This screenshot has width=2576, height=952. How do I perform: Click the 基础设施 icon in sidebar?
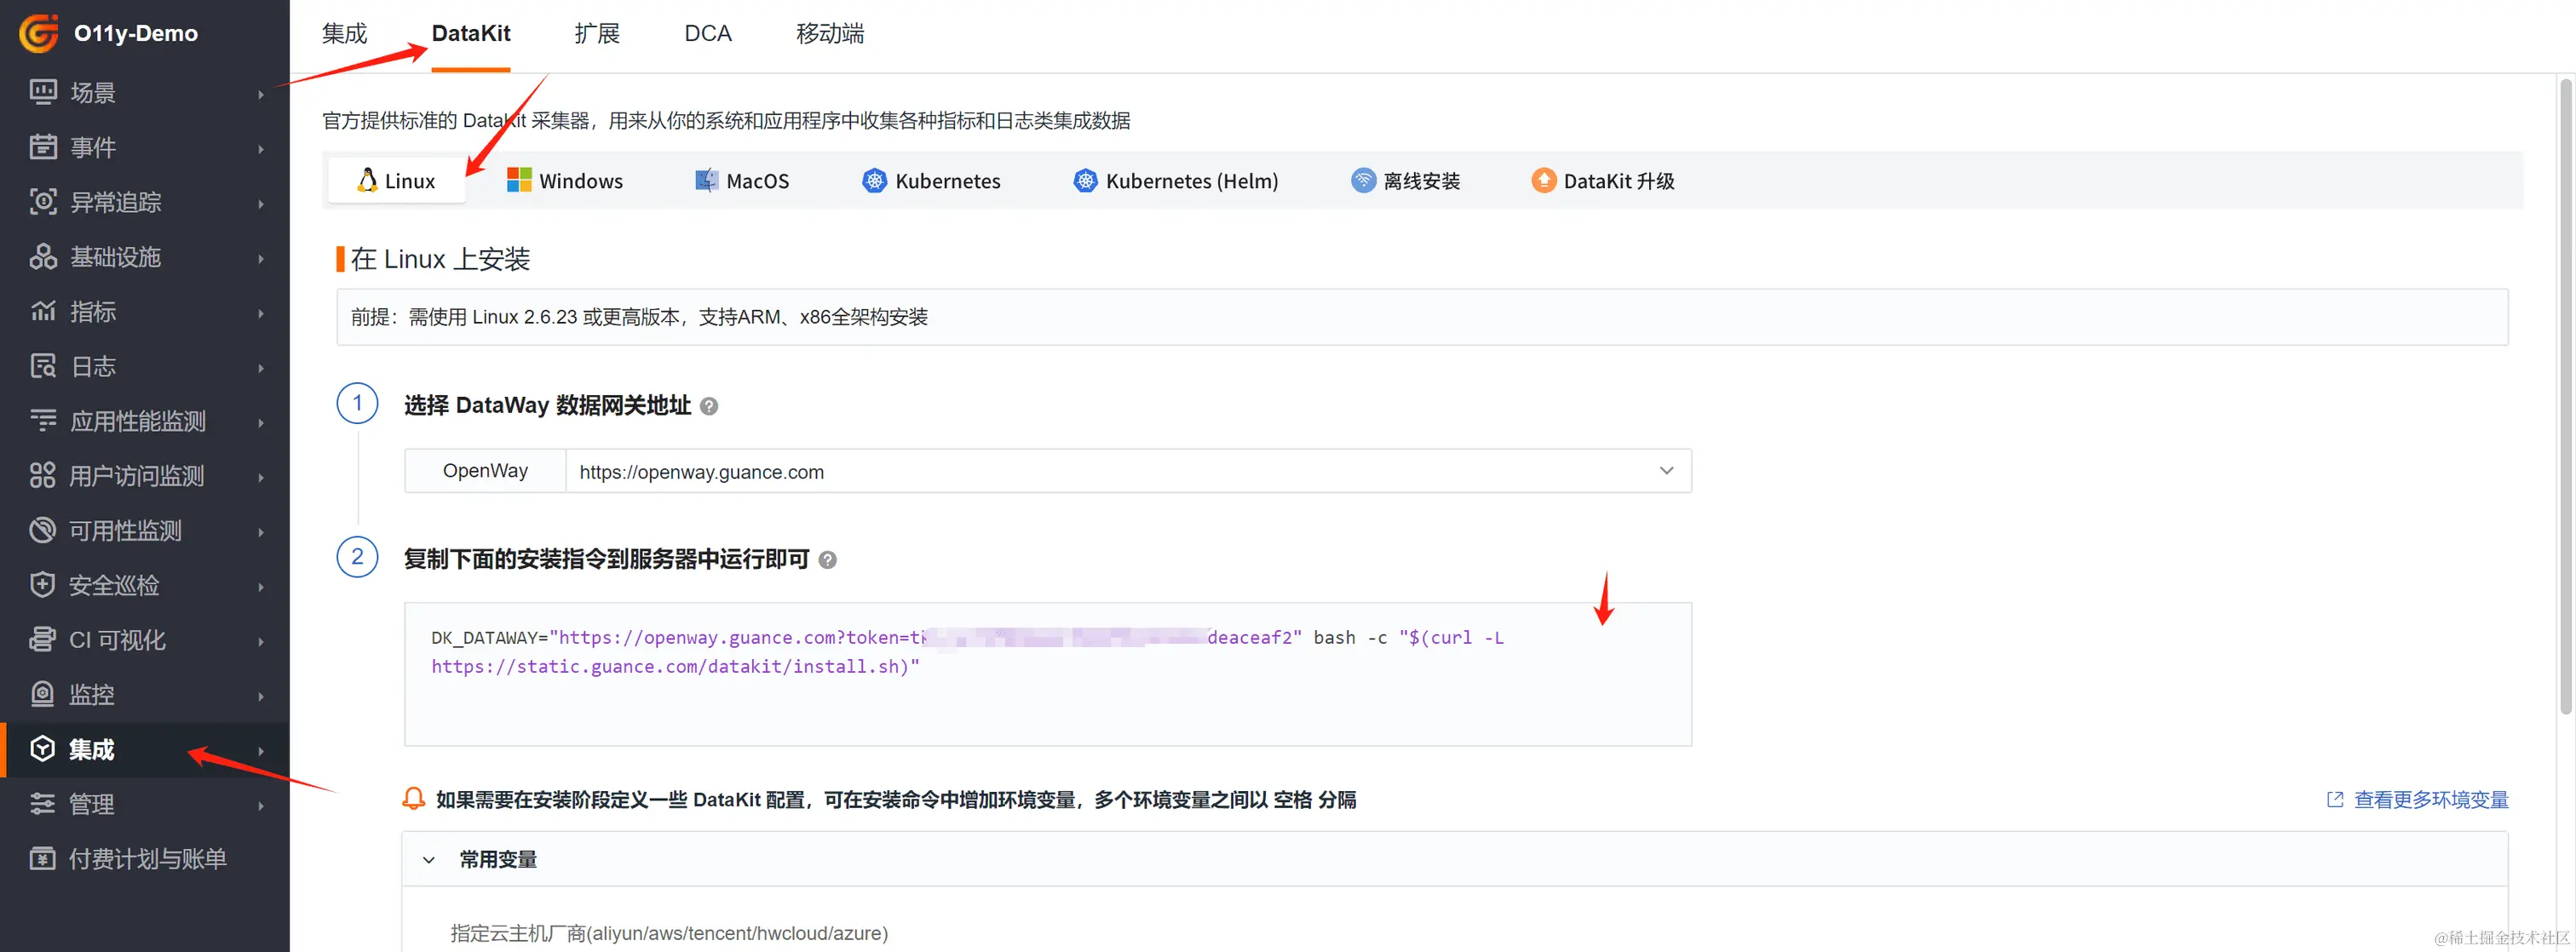click(43, 257)
